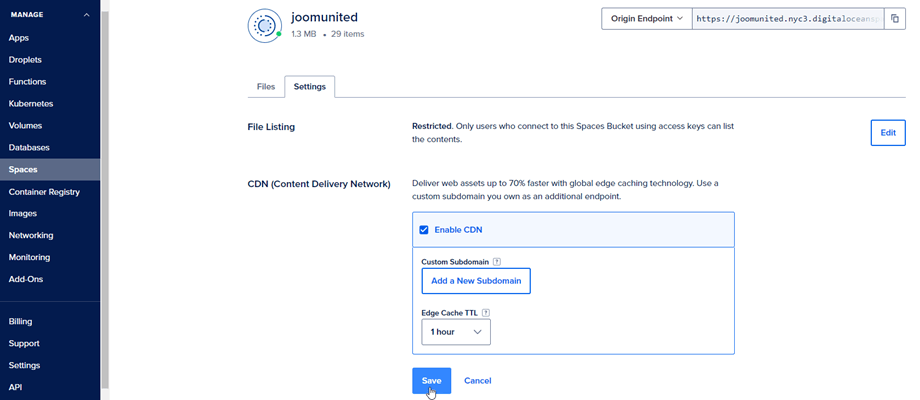Navigate to Billing
This screenshot has width=920, height=400.
20,322
